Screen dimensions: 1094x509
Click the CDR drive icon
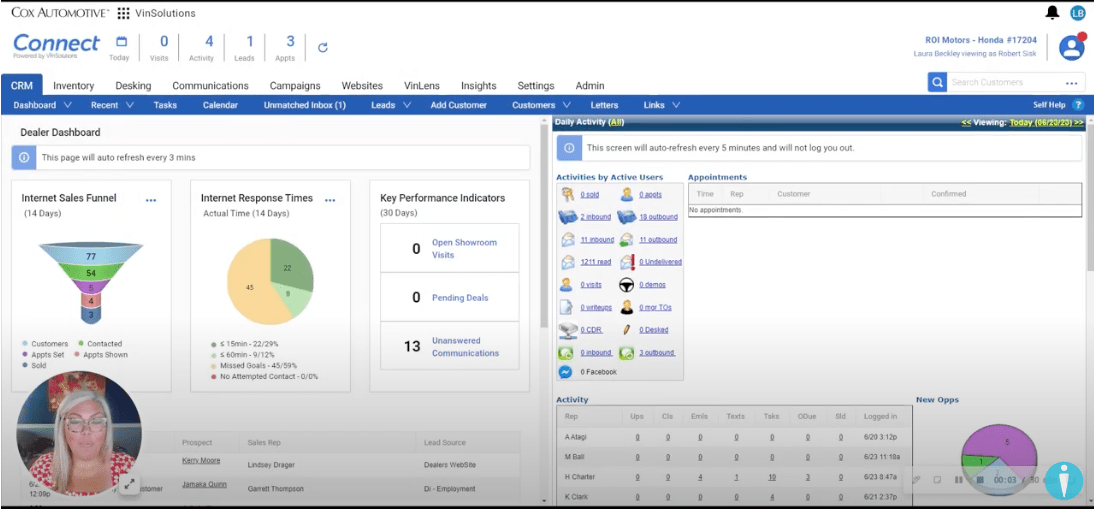coord(567,330)
